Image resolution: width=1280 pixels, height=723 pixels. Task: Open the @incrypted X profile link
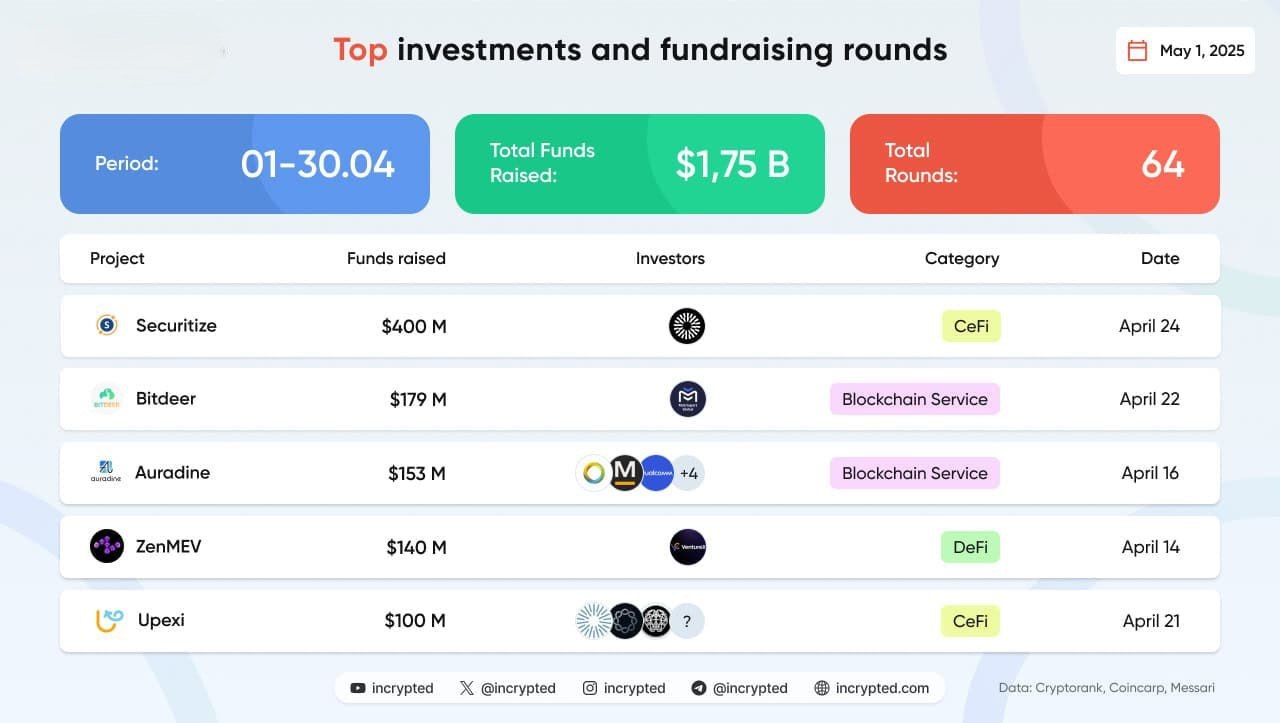(508, 688)
